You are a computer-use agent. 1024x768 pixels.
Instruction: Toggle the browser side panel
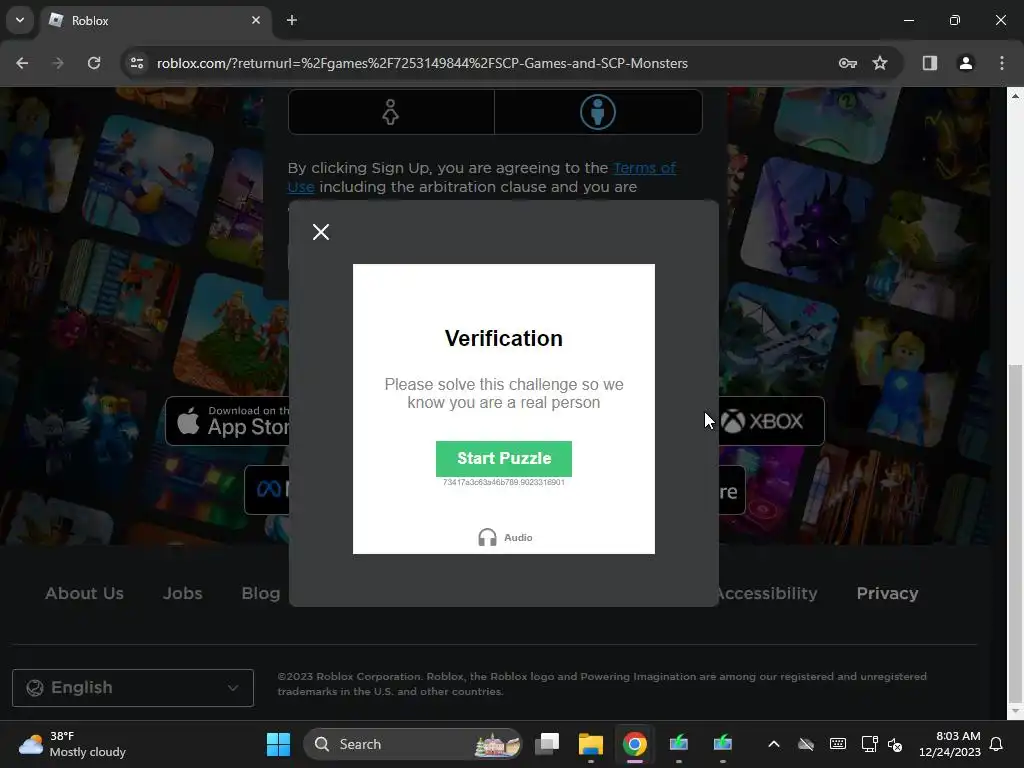coord(929,63)
